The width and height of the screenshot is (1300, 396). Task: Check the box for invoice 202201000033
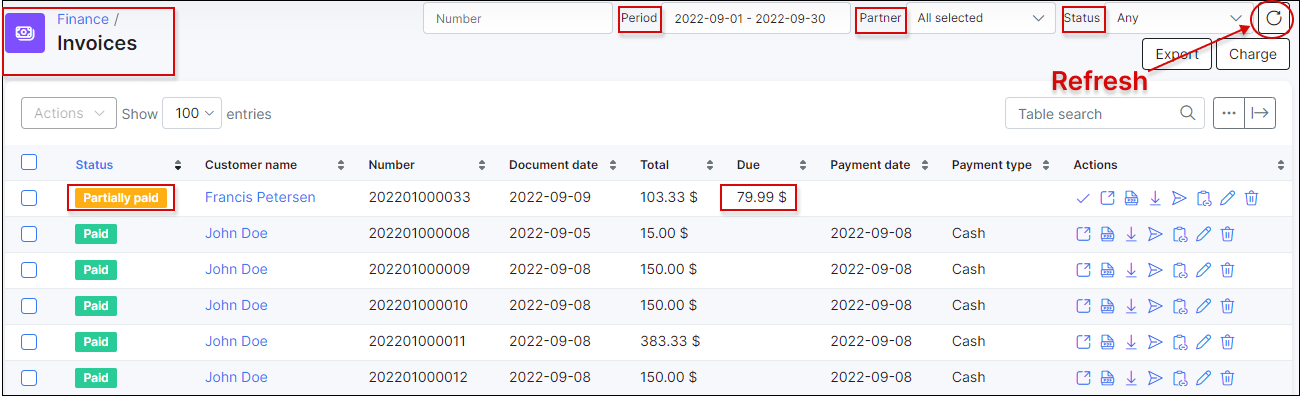tap(29, 198)
